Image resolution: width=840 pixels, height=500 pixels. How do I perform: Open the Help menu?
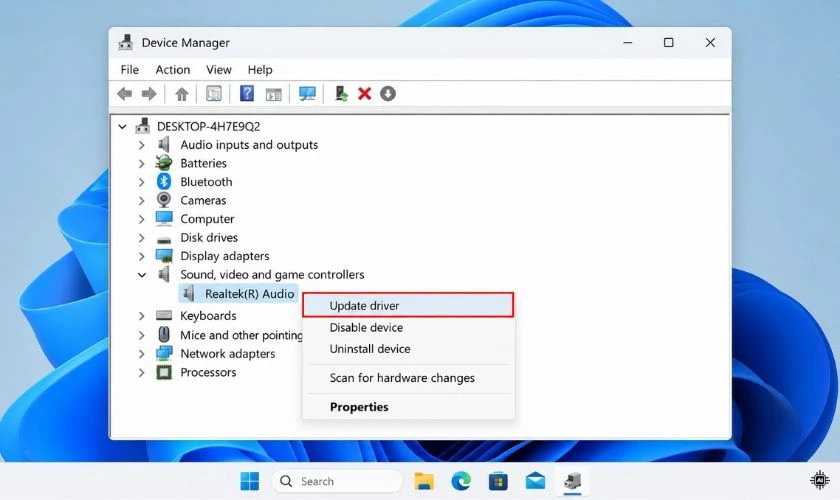(x=260, y=70)
